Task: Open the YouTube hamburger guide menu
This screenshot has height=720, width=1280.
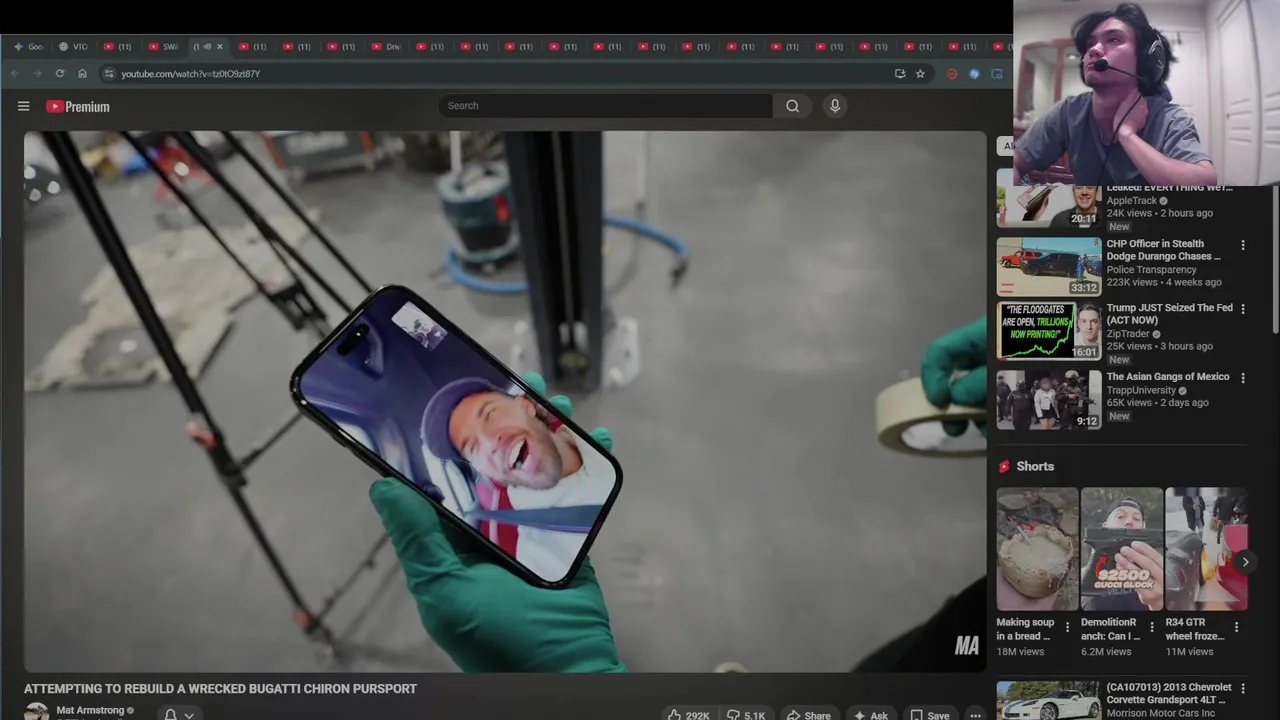Action: 23,106
